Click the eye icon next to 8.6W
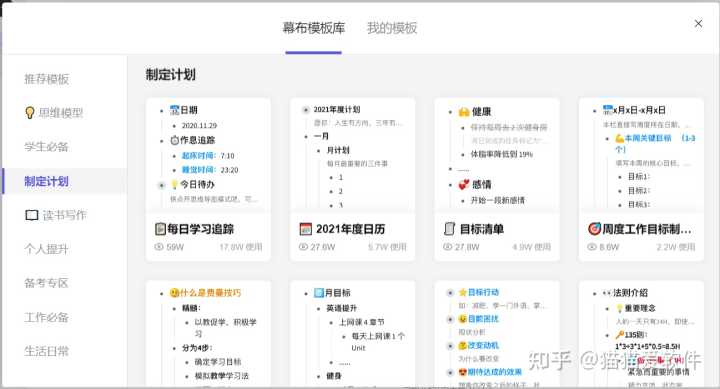Viewport: 720px width, 389px height. 592,247
